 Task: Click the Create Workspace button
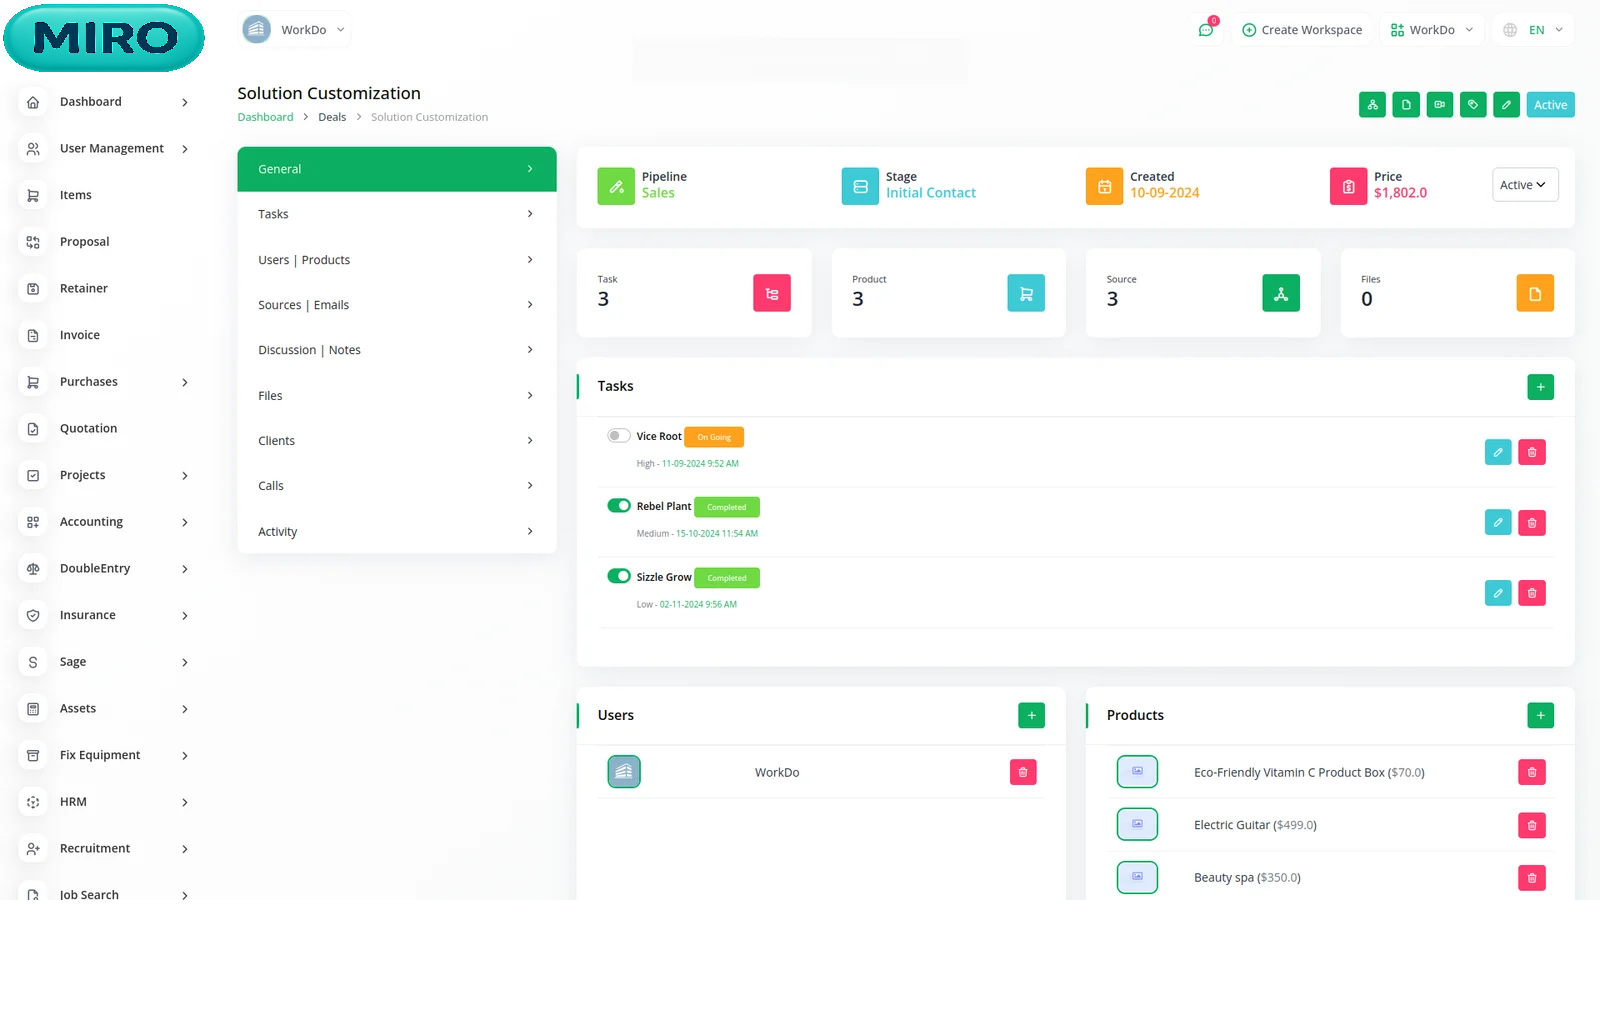click(1301, 30)
